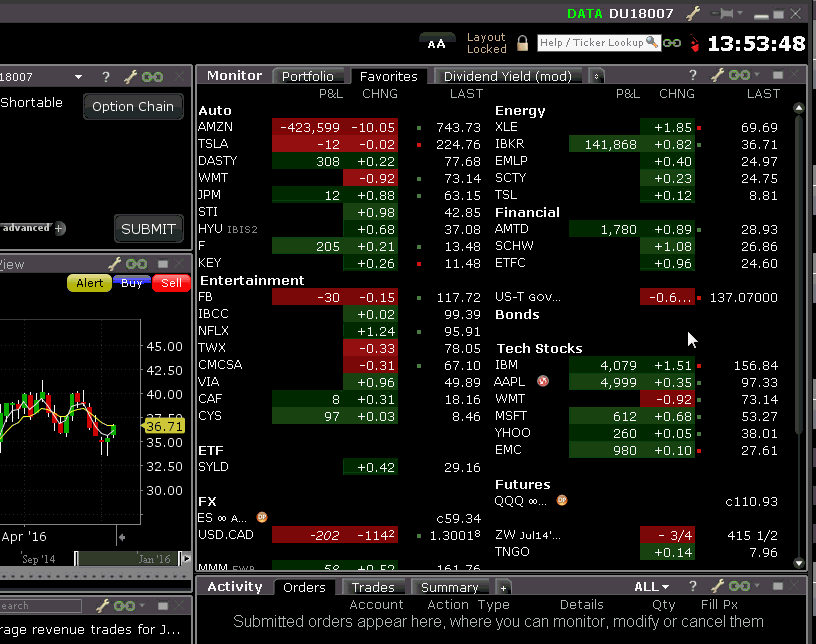Open help for the Monitor panel
This screenshot has width=816, height=644.
tap(693, 75)
